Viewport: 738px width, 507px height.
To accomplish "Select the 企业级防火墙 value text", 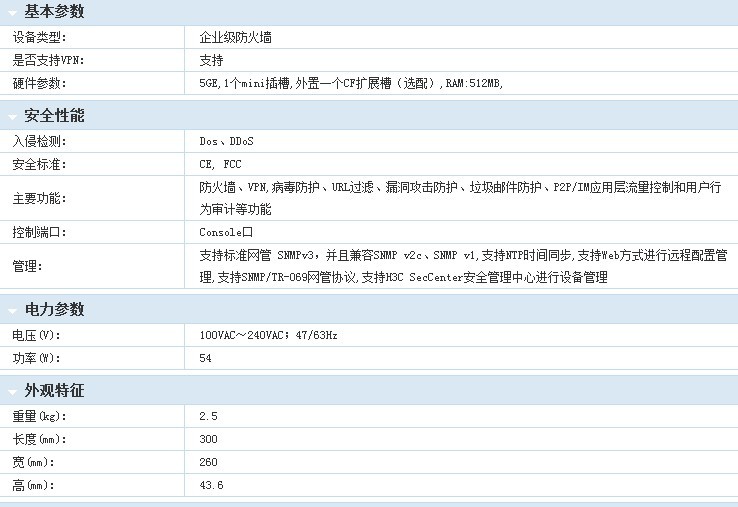I will pos(235,37).
